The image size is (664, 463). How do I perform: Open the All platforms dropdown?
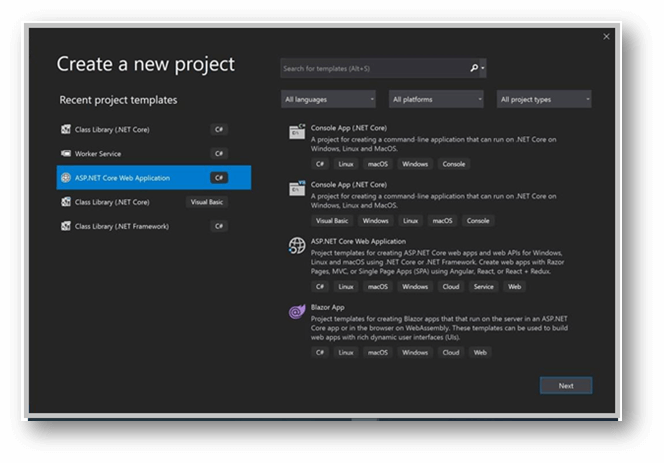point(436,99)
